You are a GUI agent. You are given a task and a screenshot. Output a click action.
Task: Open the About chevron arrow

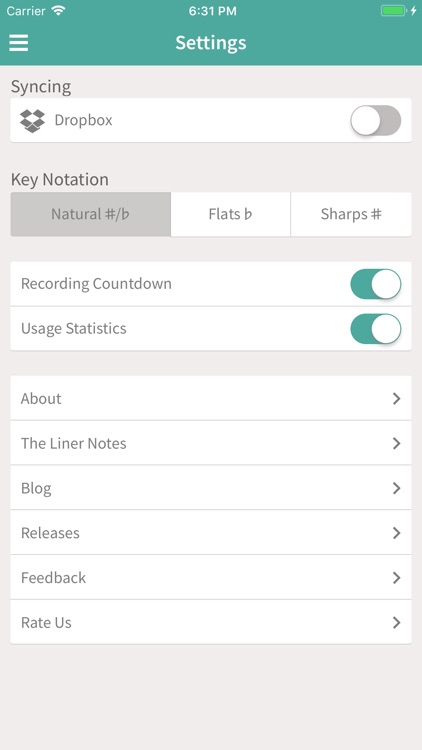pos(397,398)
